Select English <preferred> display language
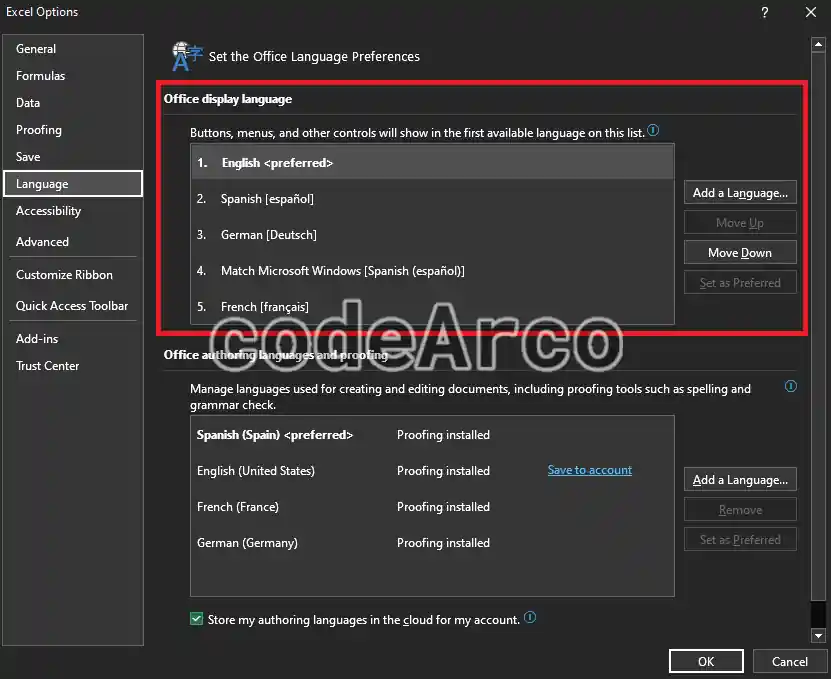The image size is (831, 679). 432,163
